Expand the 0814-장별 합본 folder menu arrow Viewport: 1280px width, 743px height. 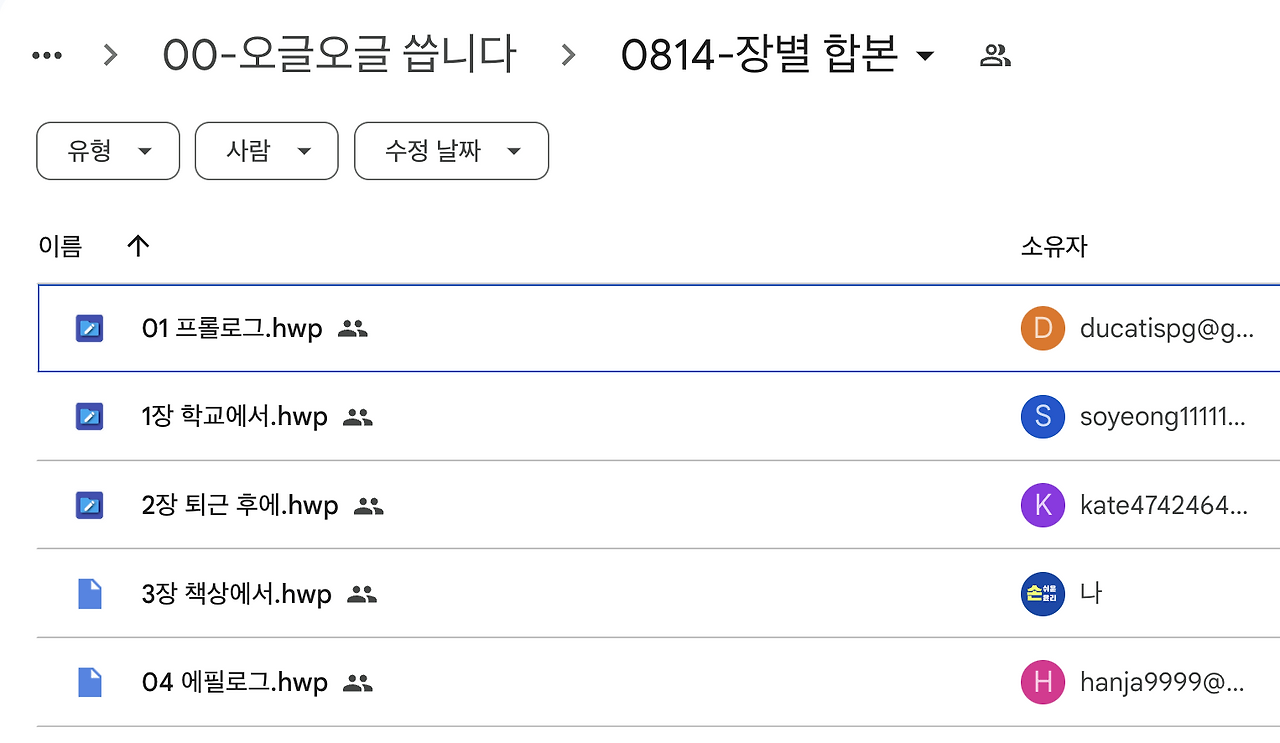pos(925,55)
